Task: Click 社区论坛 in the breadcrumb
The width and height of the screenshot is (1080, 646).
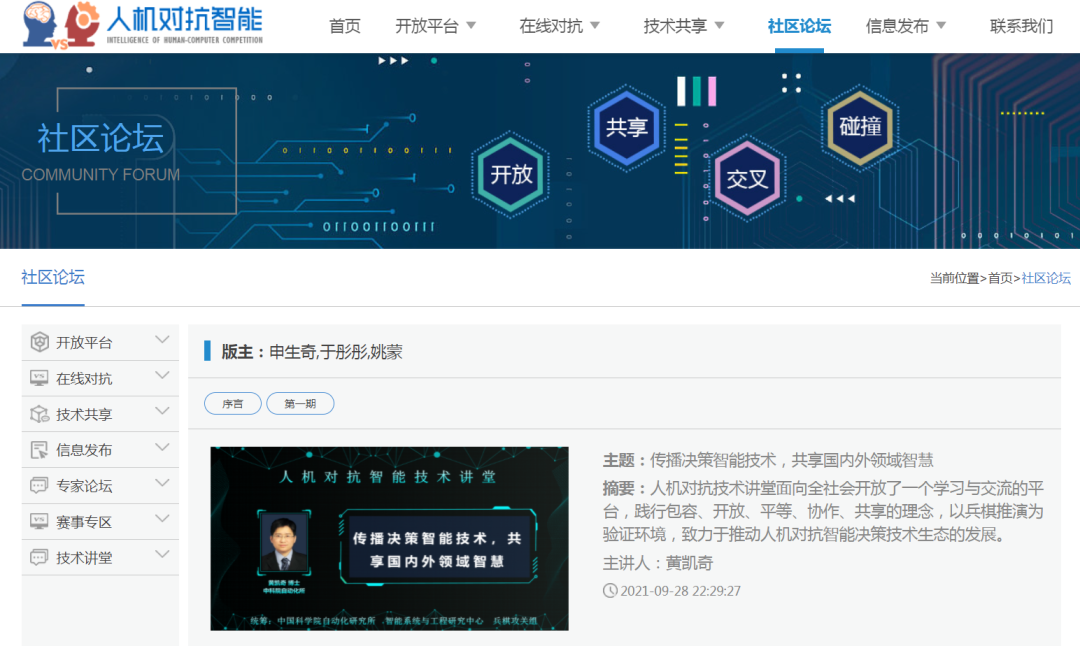Action: point(1046,278)
